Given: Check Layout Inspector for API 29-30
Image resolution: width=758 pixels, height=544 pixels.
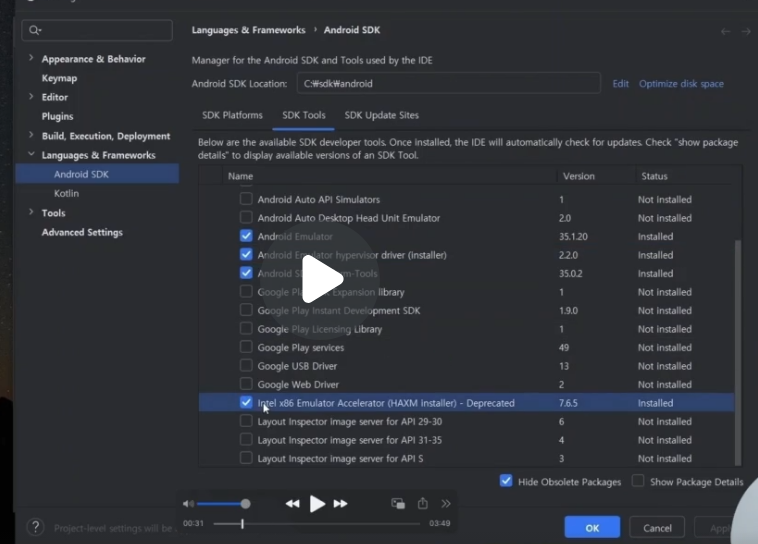Looking at the screenshot, I should coord(246,421).
